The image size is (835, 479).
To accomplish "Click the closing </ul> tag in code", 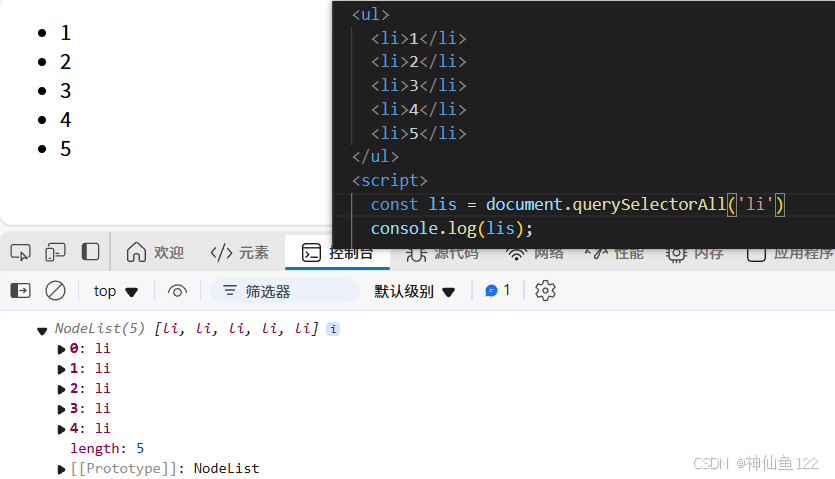I will pyautogui.click(x=375, y=157).
